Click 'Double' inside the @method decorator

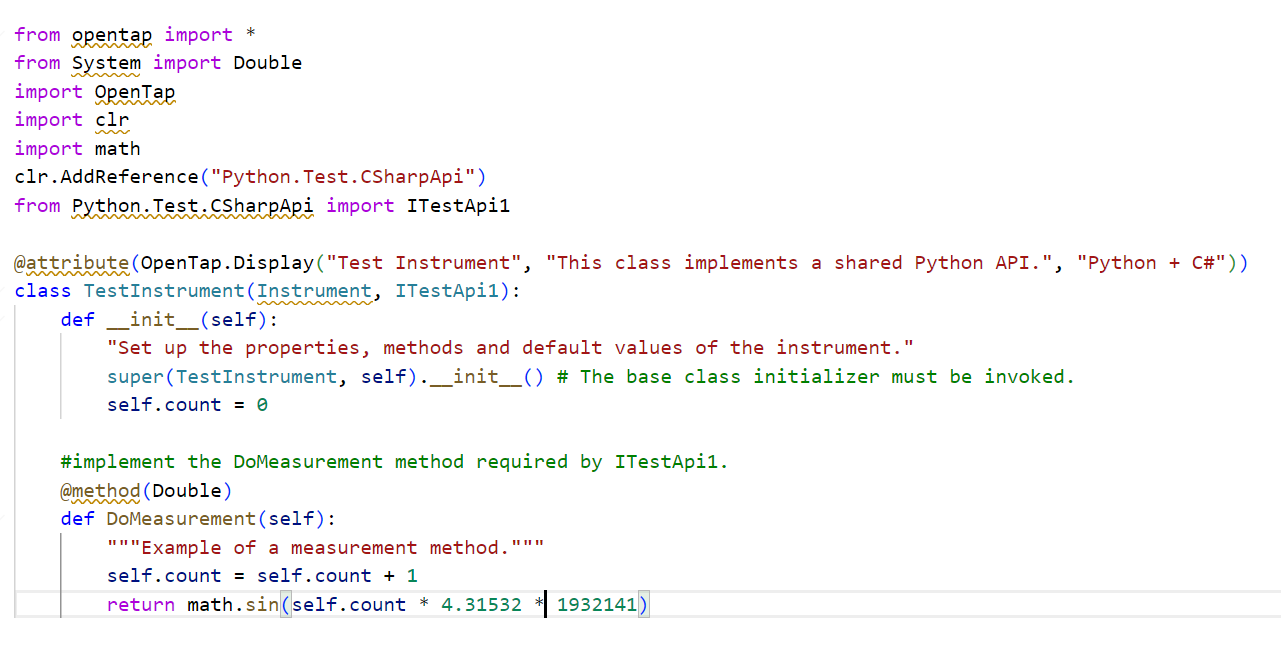pos(187,491)
